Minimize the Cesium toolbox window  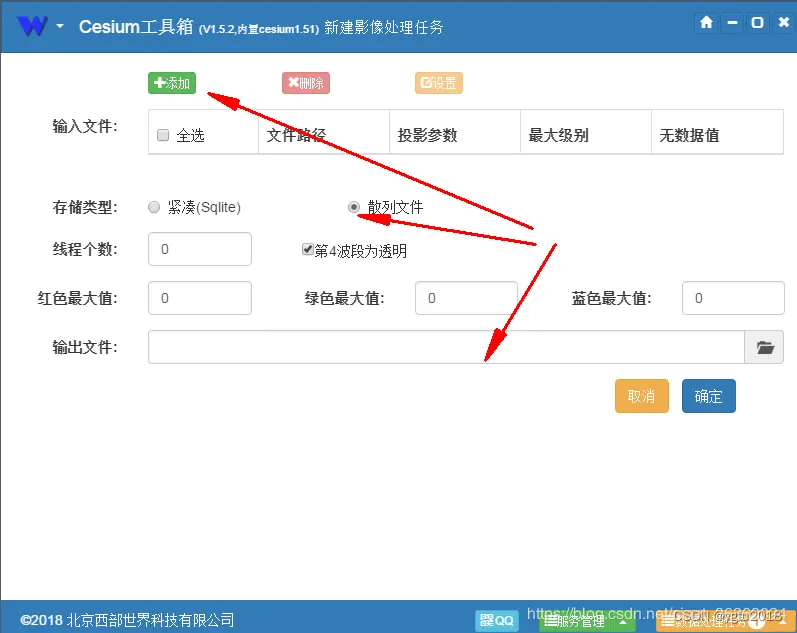(x=732, y=22)
